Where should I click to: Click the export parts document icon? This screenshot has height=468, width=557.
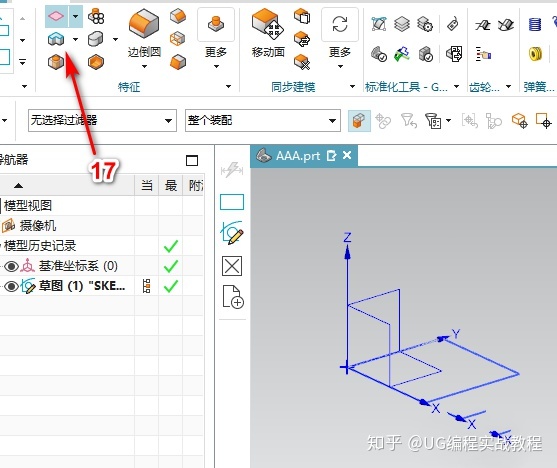click(454, 54)
